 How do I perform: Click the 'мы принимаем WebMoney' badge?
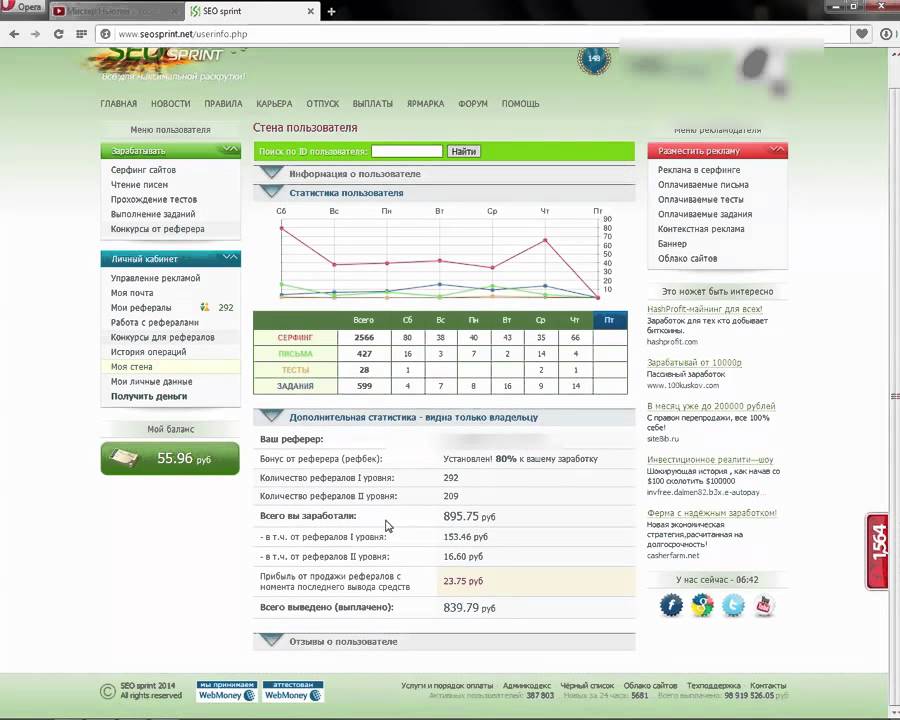[x=226, y=691]
